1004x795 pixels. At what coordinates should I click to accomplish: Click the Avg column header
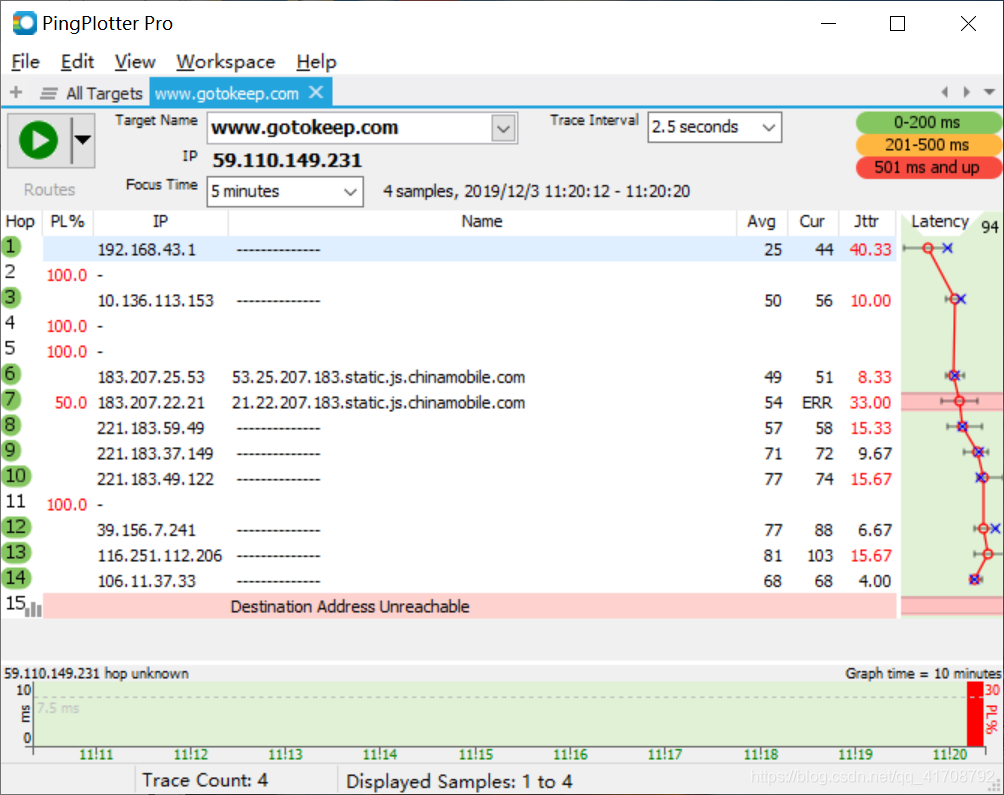[762, 221]
